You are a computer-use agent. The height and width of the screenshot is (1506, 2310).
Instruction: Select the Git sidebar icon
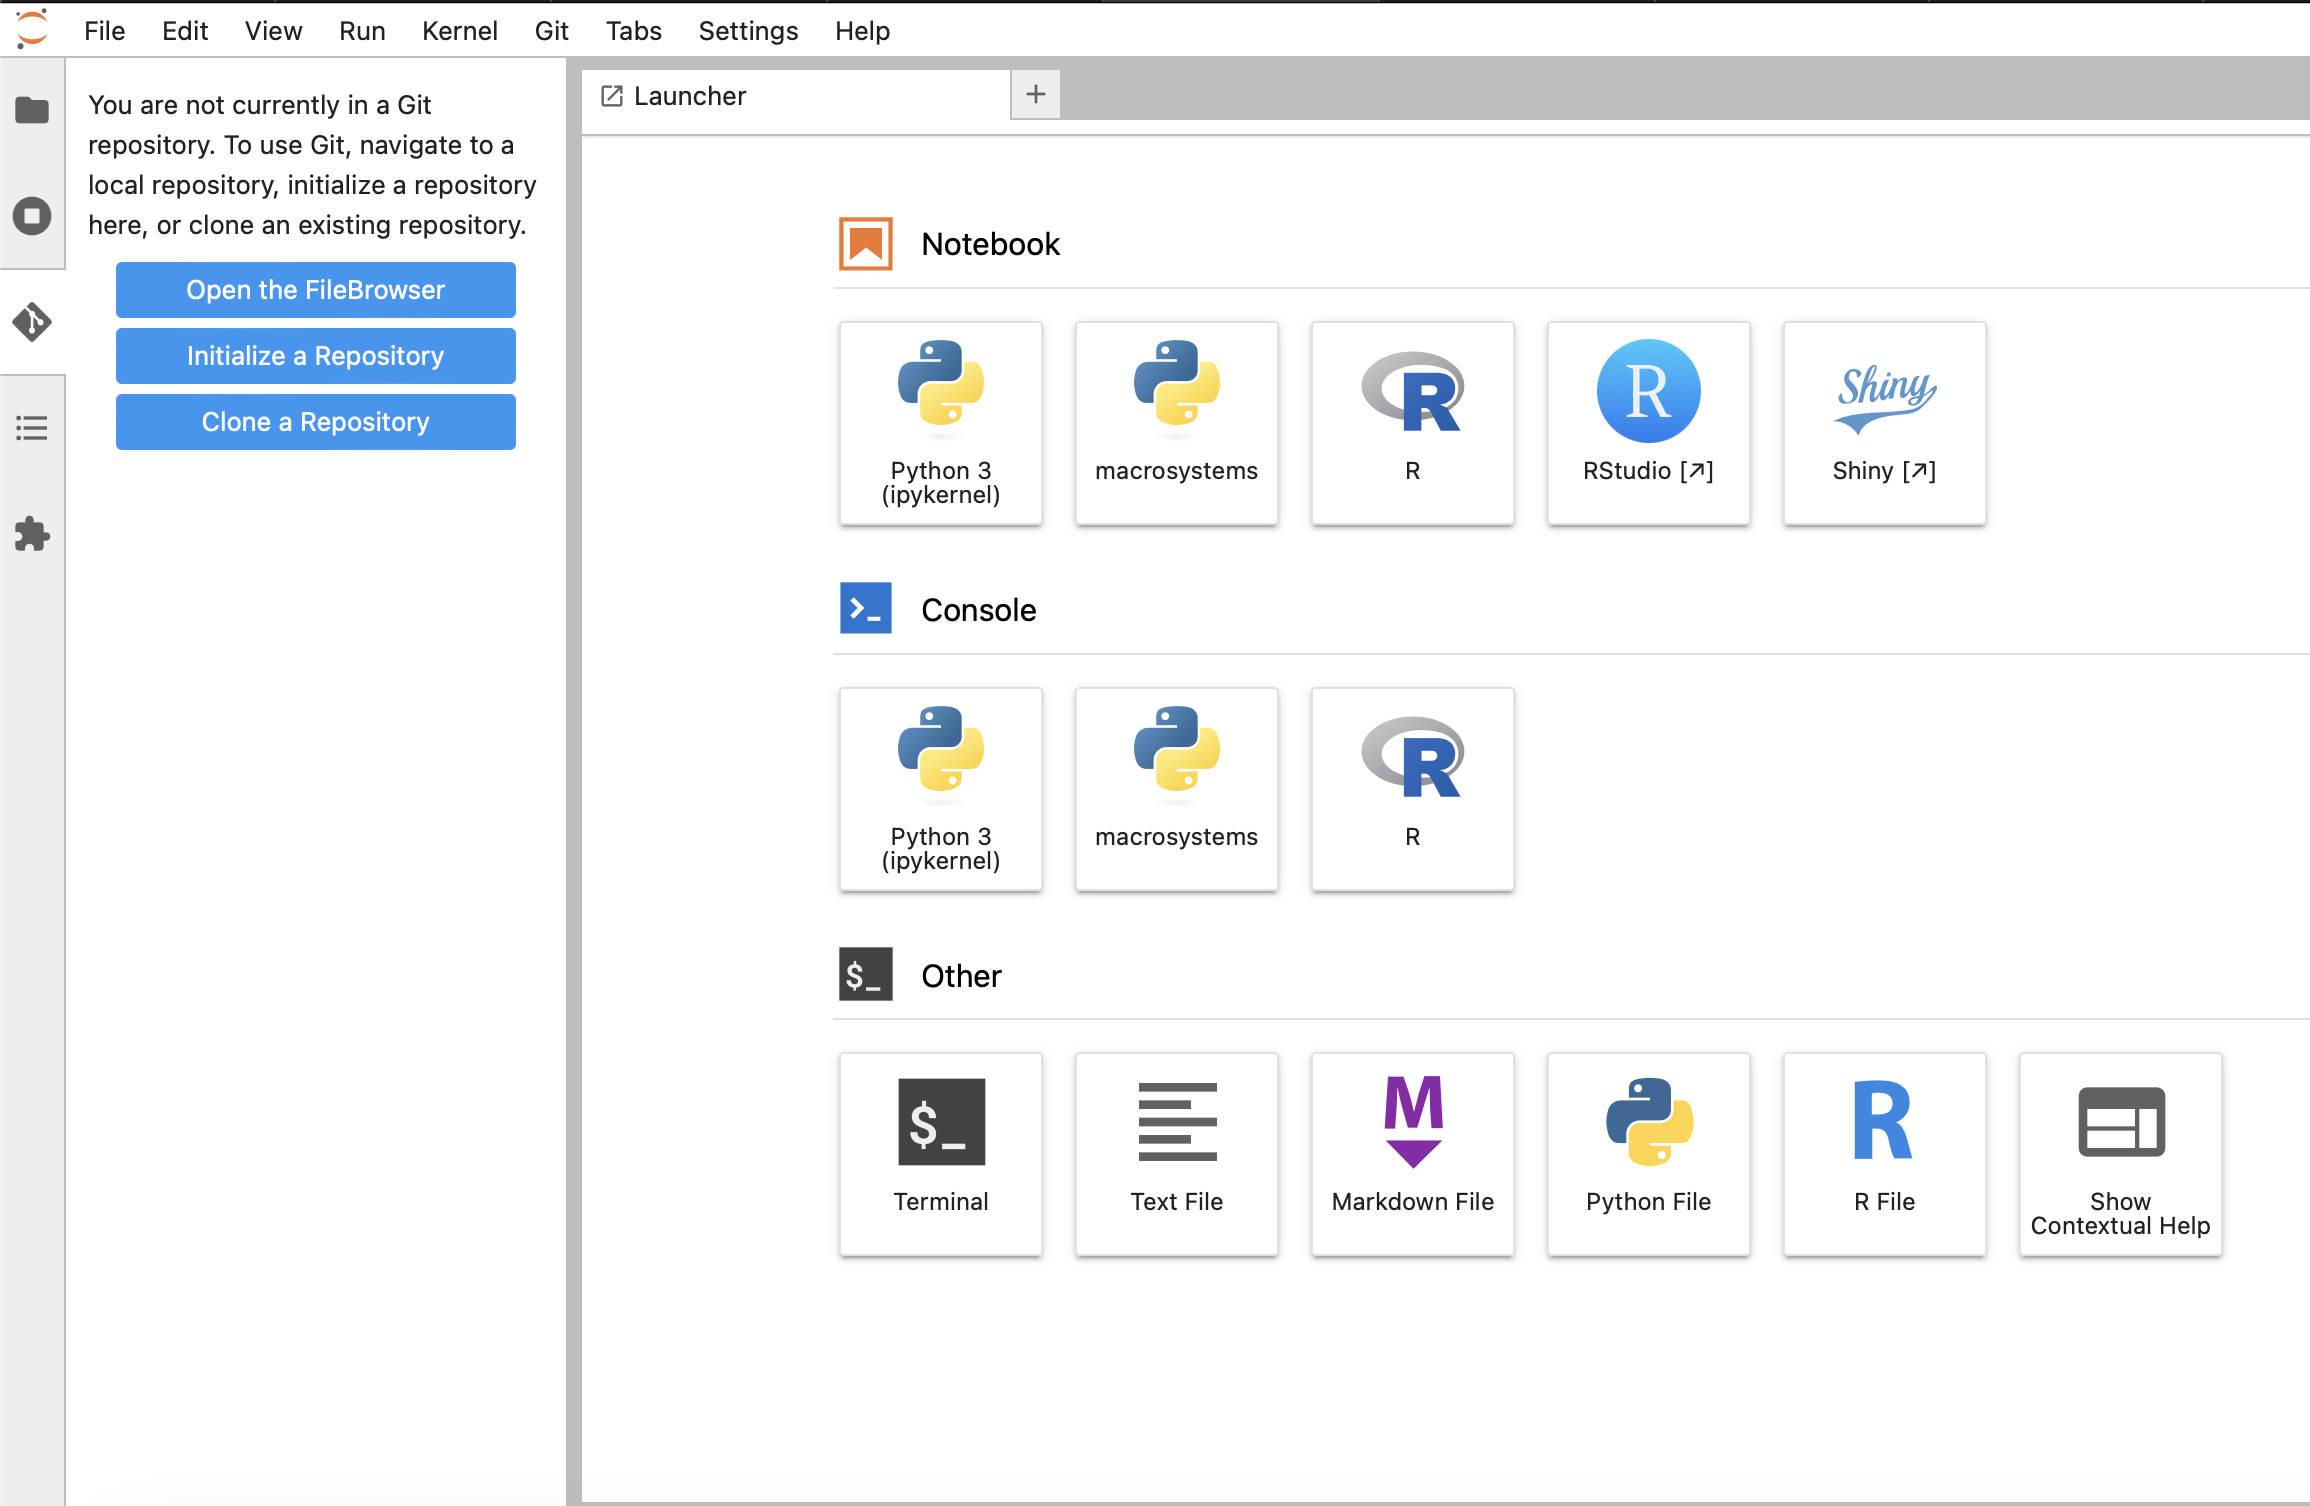point(32,322)
